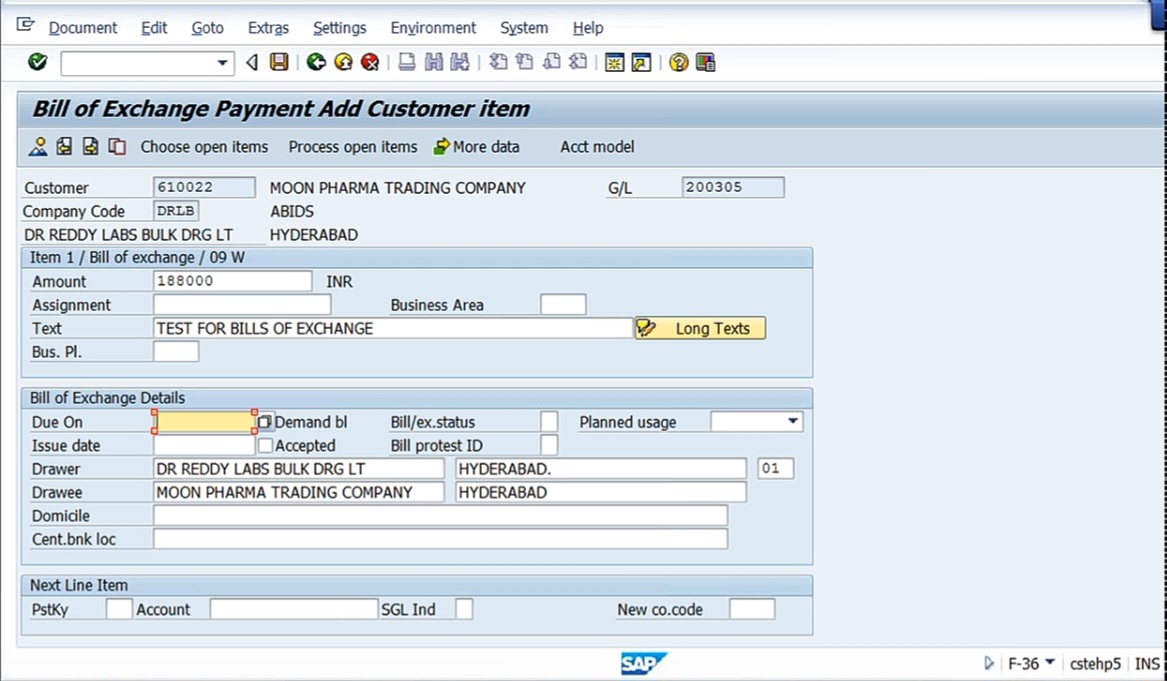
Task: Click the Save floppy disk icon
Action: [x=279, y=63]
